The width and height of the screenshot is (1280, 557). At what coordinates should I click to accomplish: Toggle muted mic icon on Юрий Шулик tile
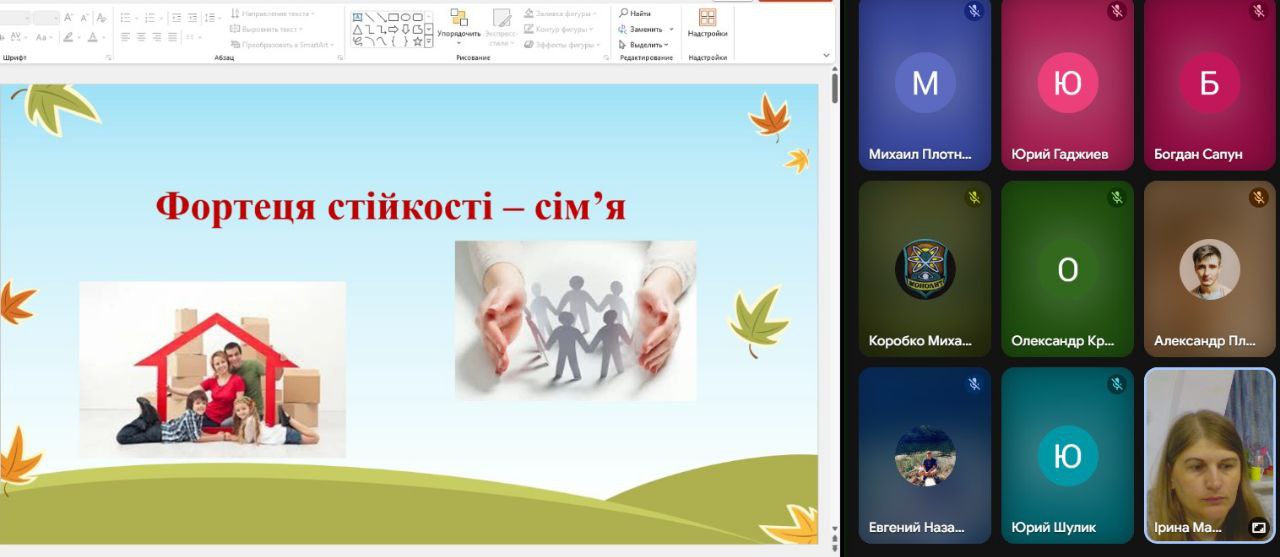click(x=1117, y=384)
